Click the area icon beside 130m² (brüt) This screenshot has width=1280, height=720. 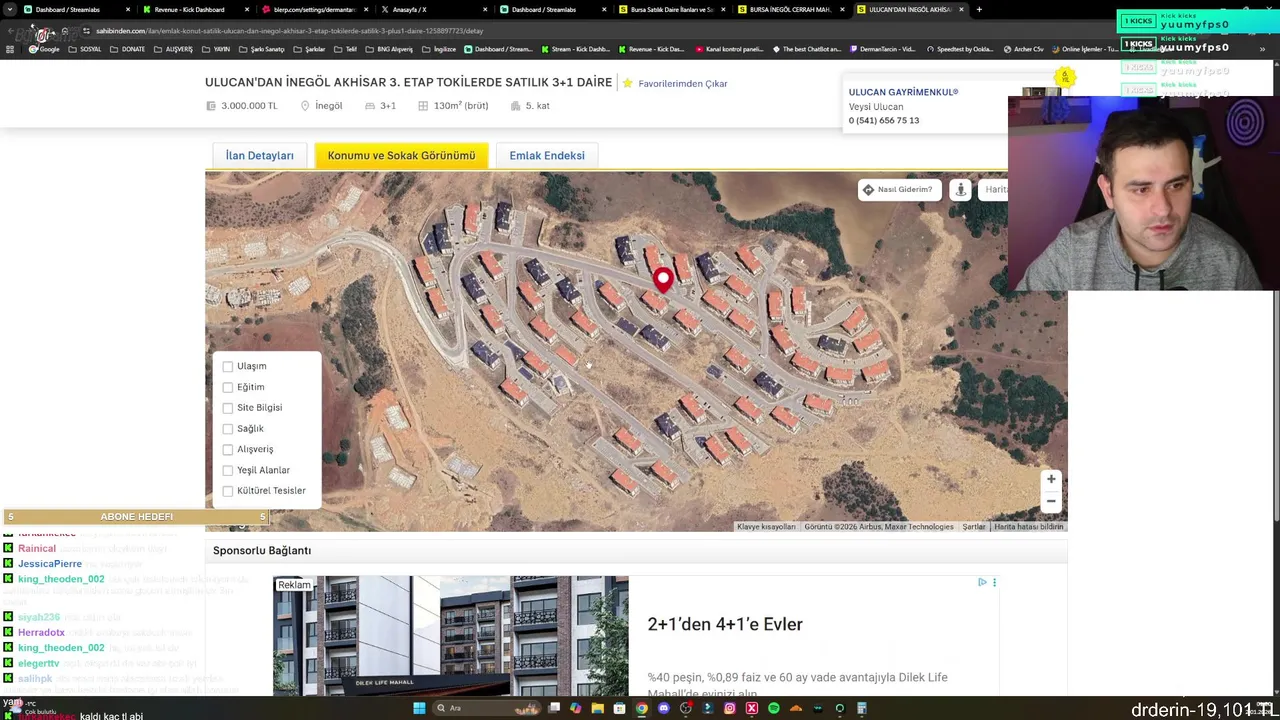point(423,106)
